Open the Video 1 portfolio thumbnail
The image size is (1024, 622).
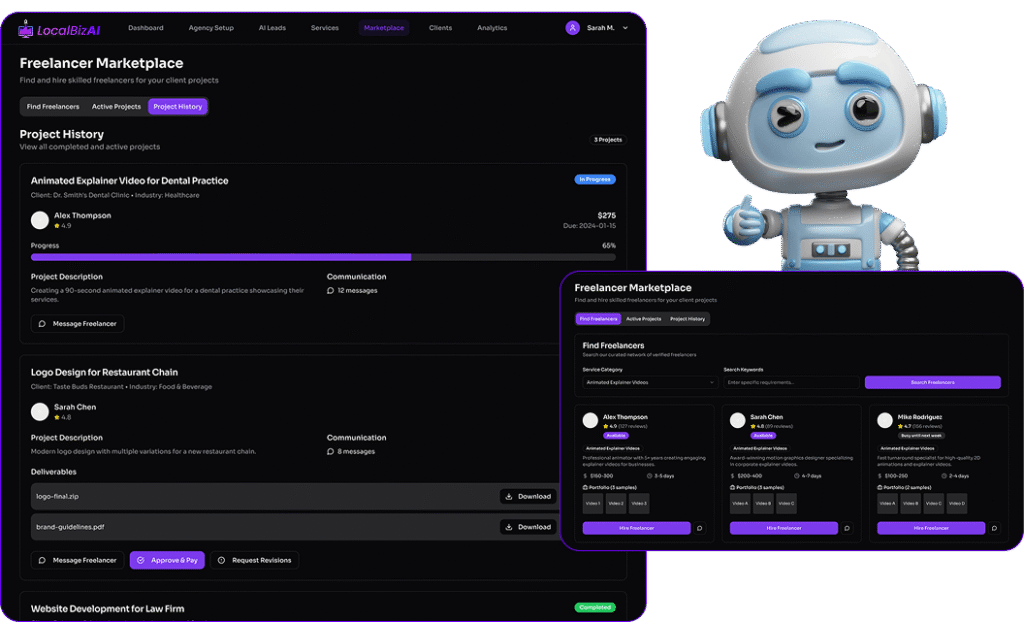pos(592,504)
